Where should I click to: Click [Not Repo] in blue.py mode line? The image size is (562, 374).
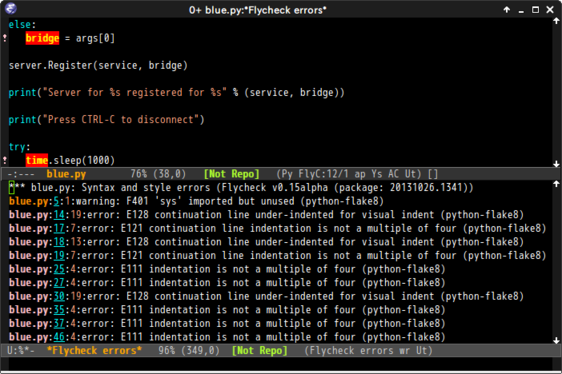(x=232, y=174)
